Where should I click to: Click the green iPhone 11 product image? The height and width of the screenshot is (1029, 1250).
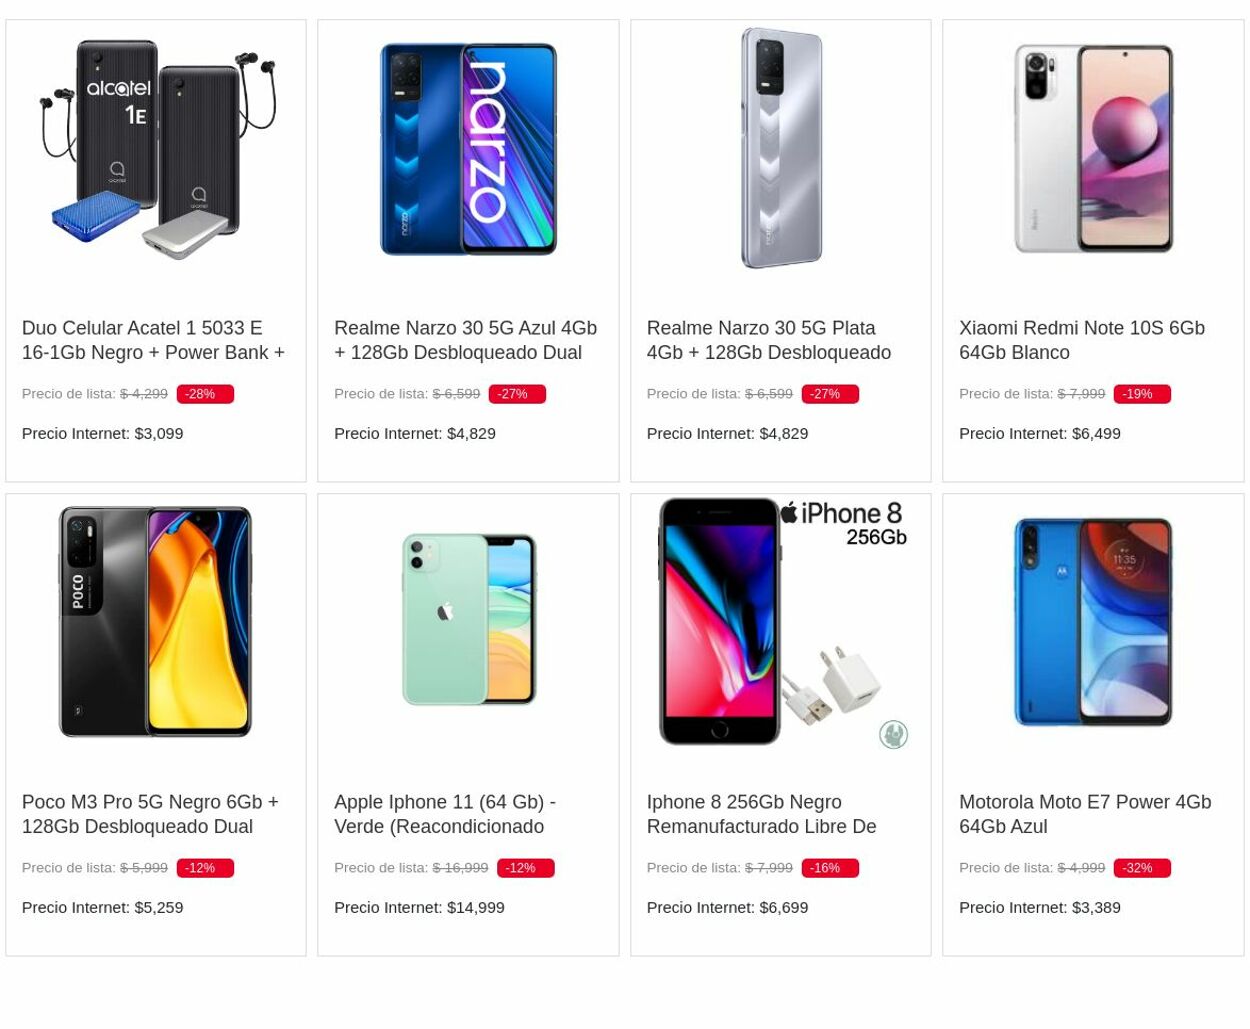467,620
